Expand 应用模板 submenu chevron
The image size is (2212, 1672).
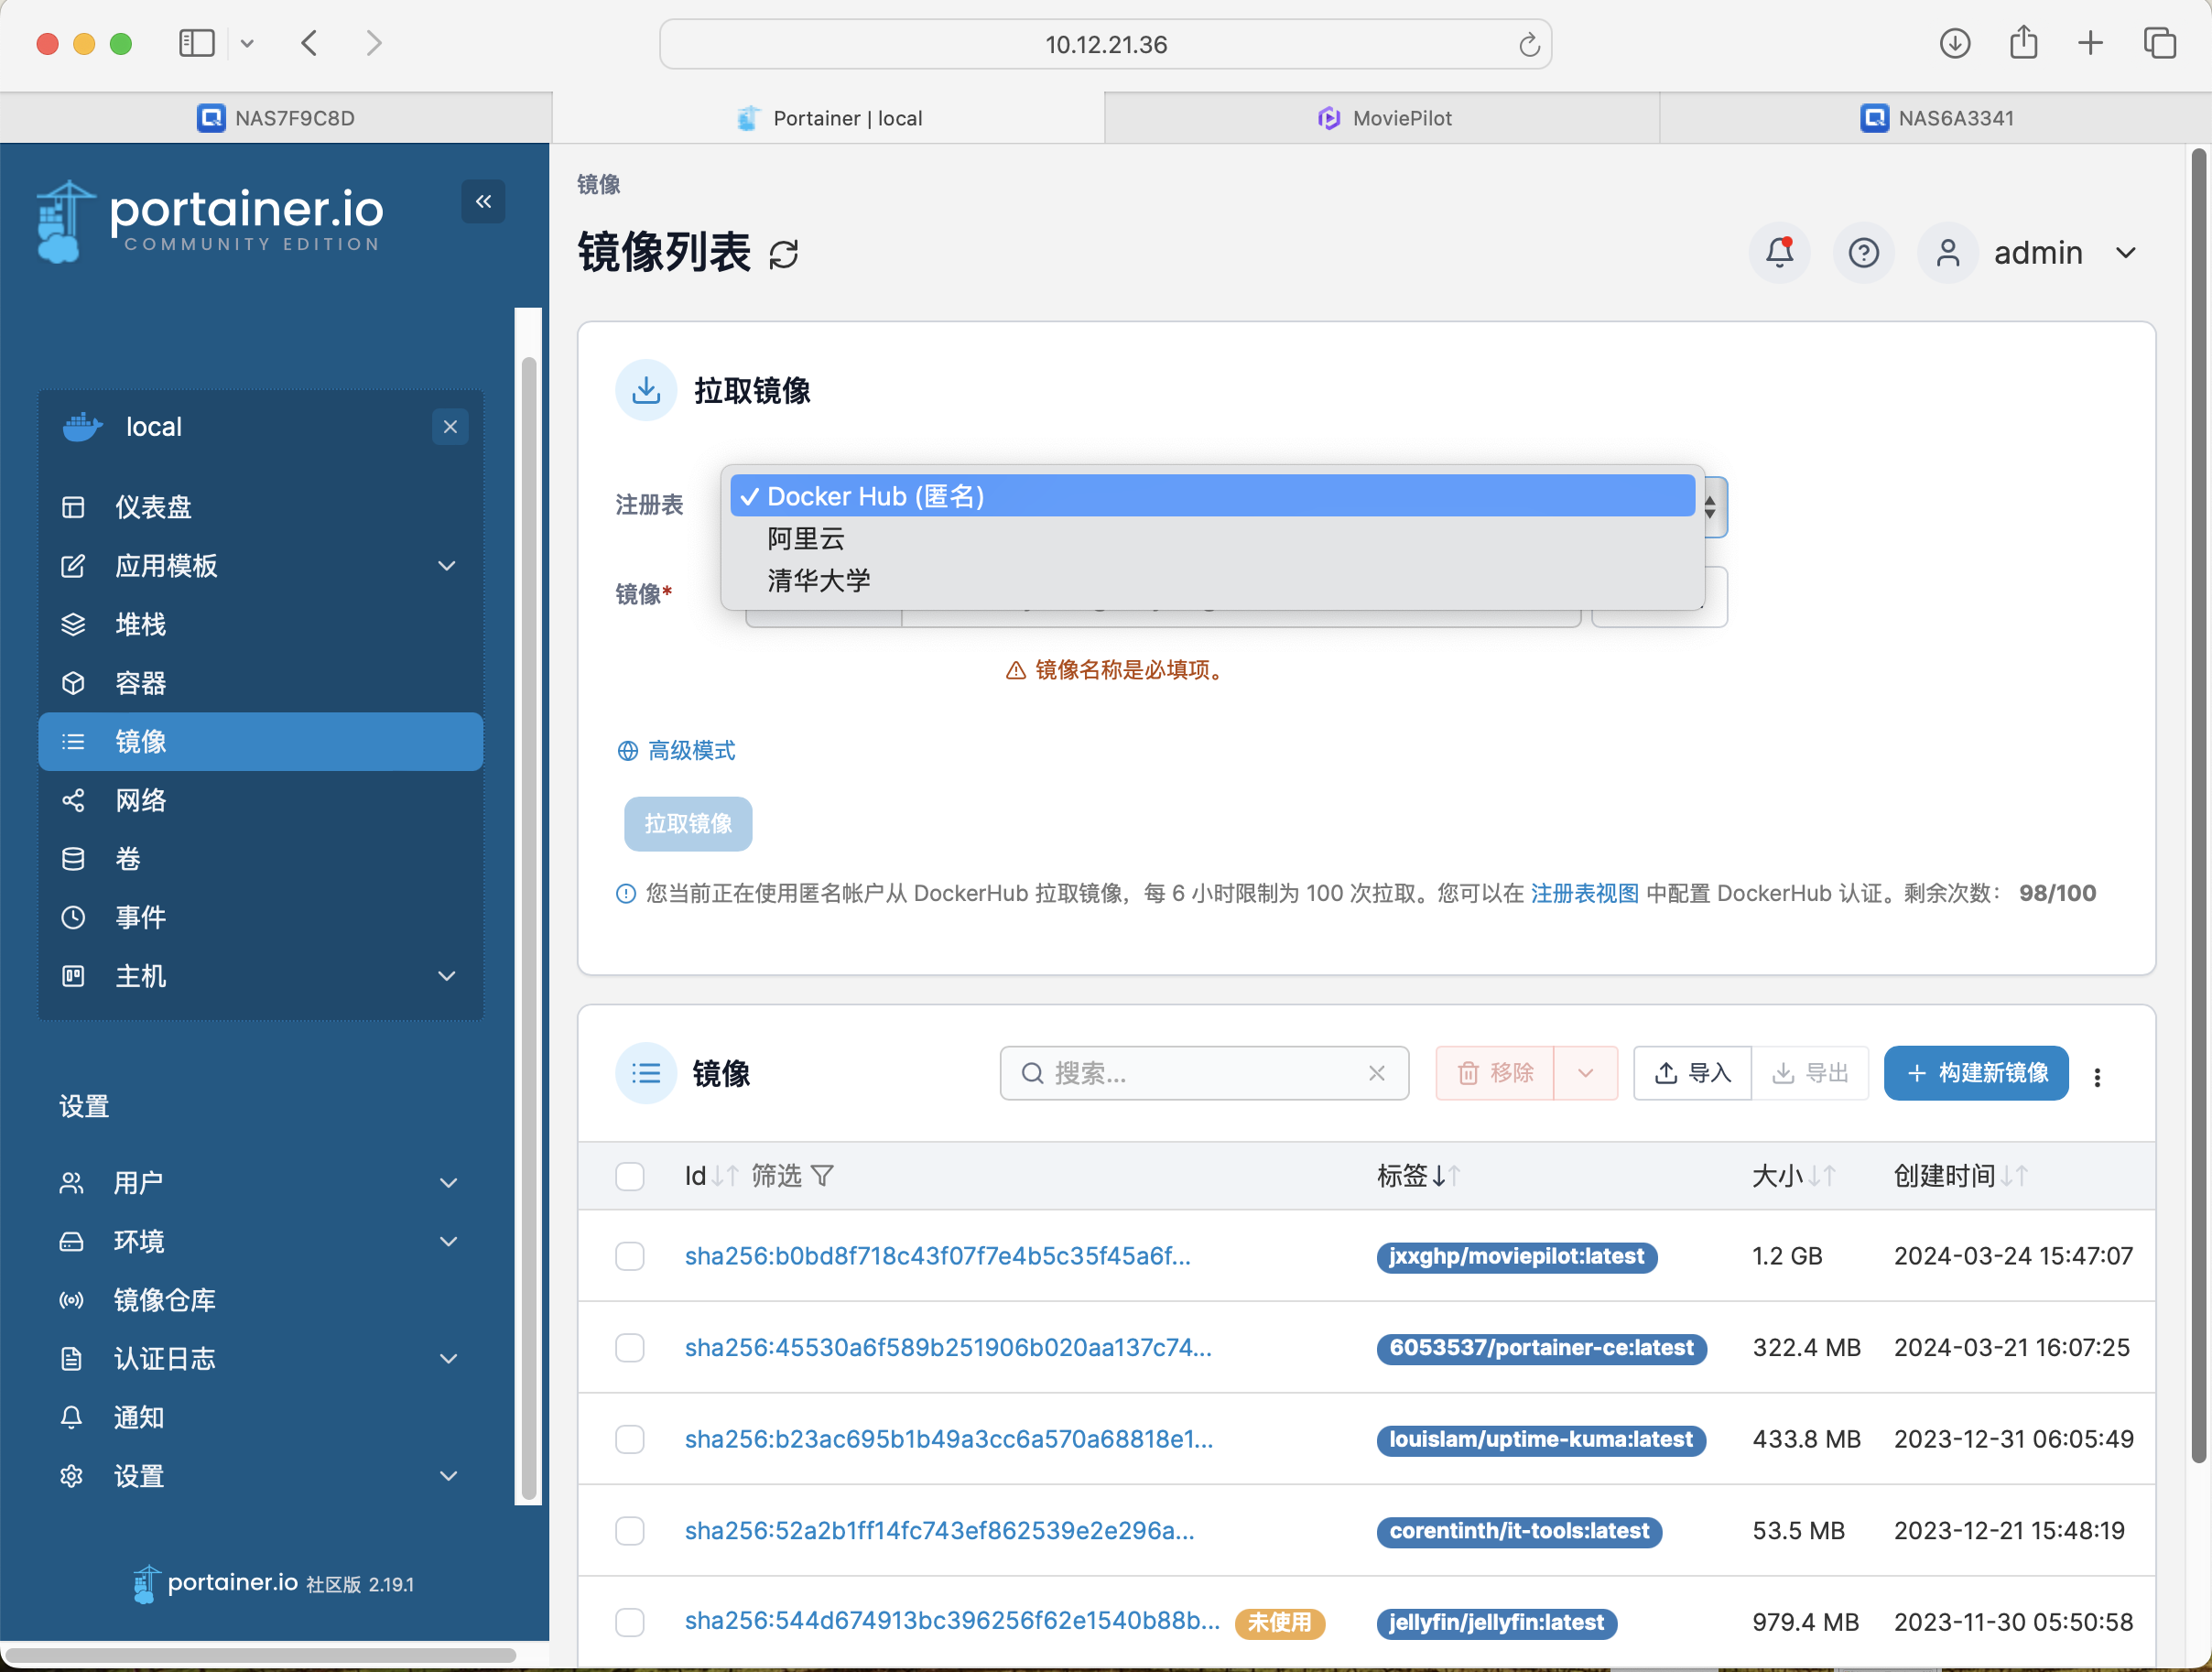[447, 565]
